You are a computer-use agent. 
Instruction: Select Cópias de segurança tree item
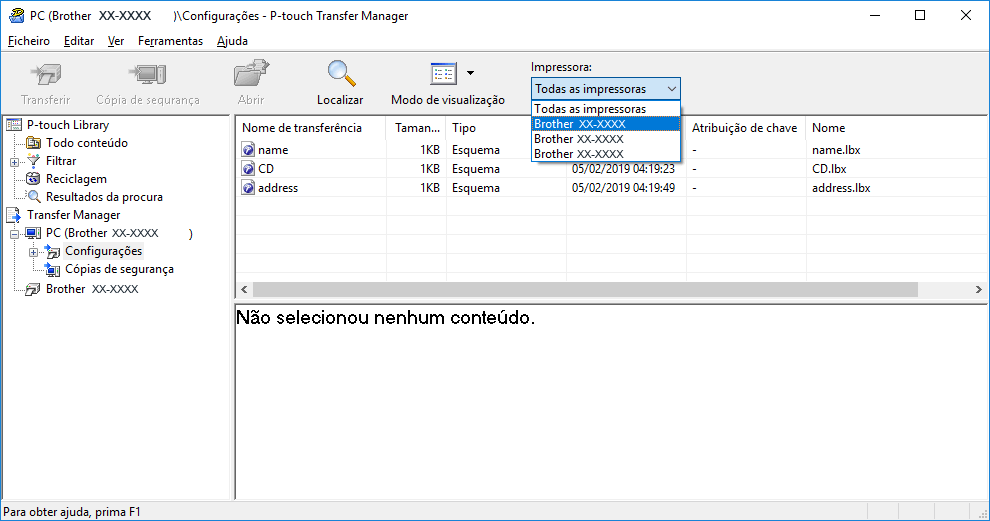tap(119, 269)
